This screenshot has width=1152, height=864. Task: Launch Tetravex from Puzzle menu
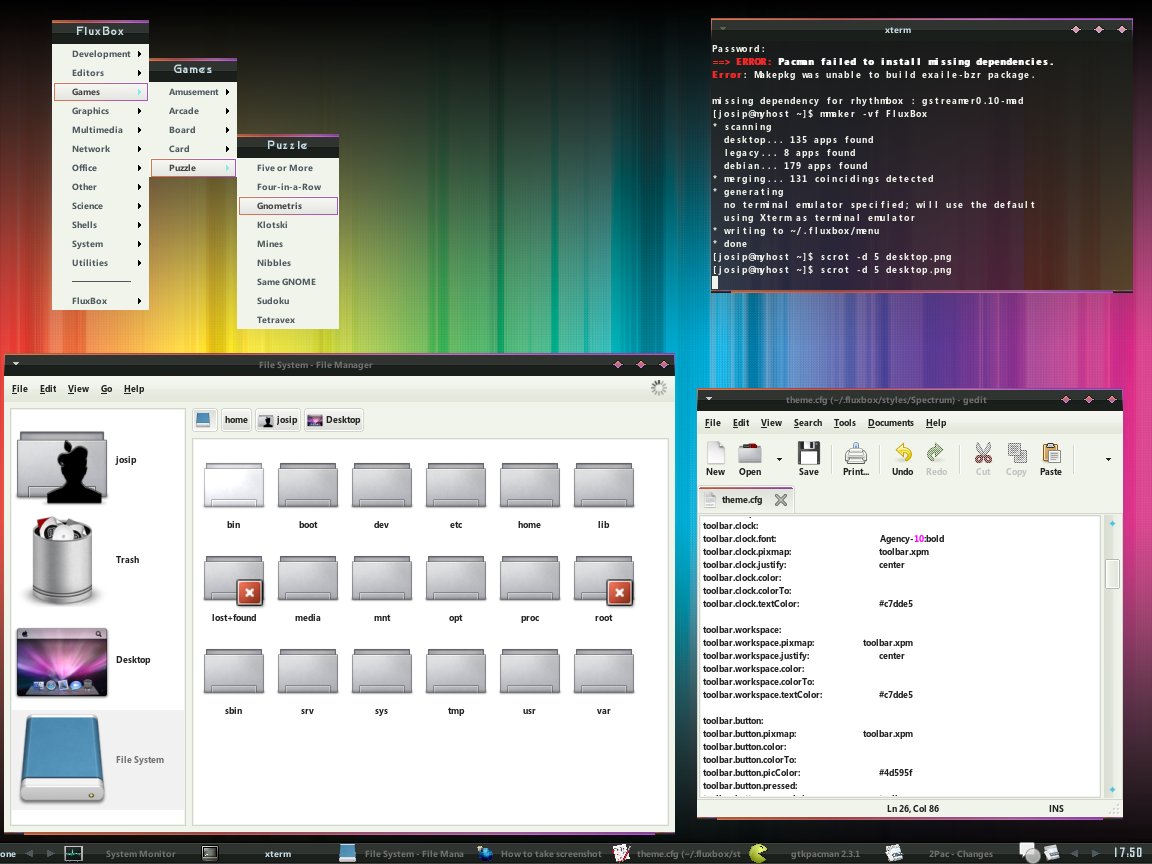[x=288, y=320]
